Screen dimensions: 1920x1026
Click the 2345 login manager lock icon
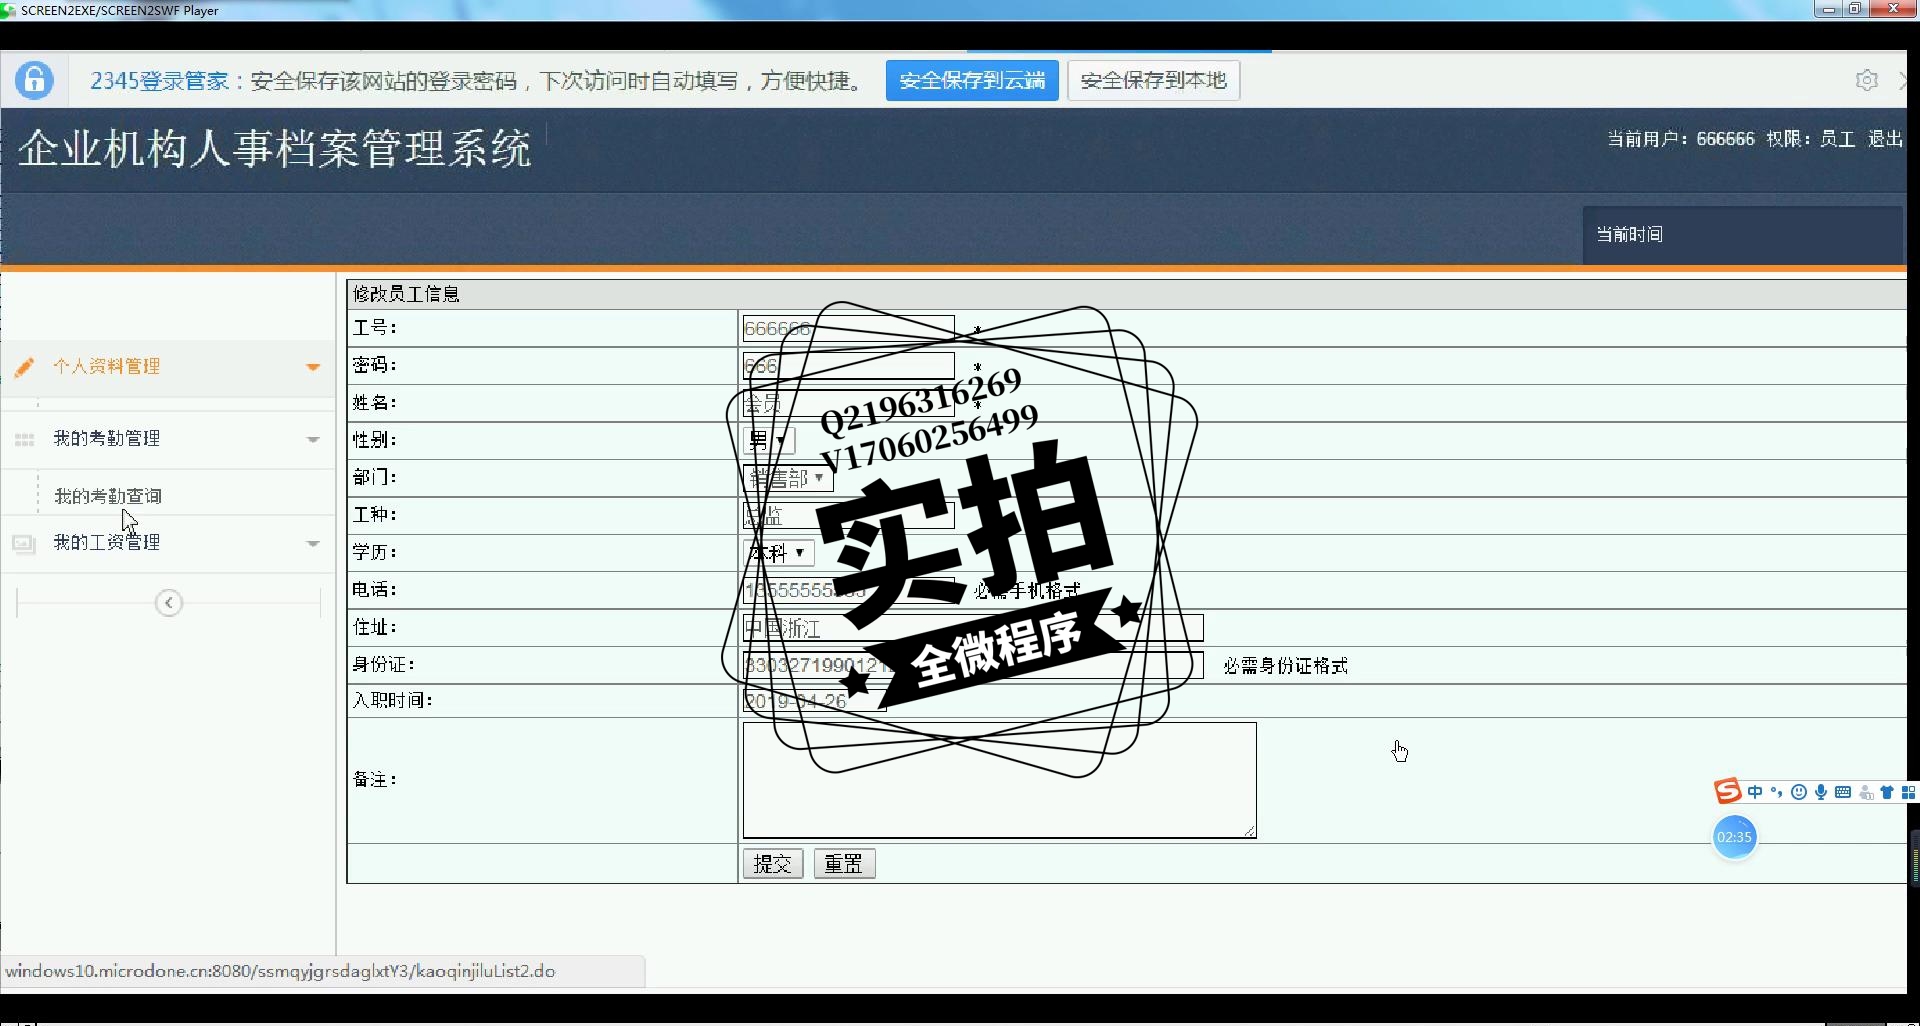pyautogui.click(x=34, y=80)
